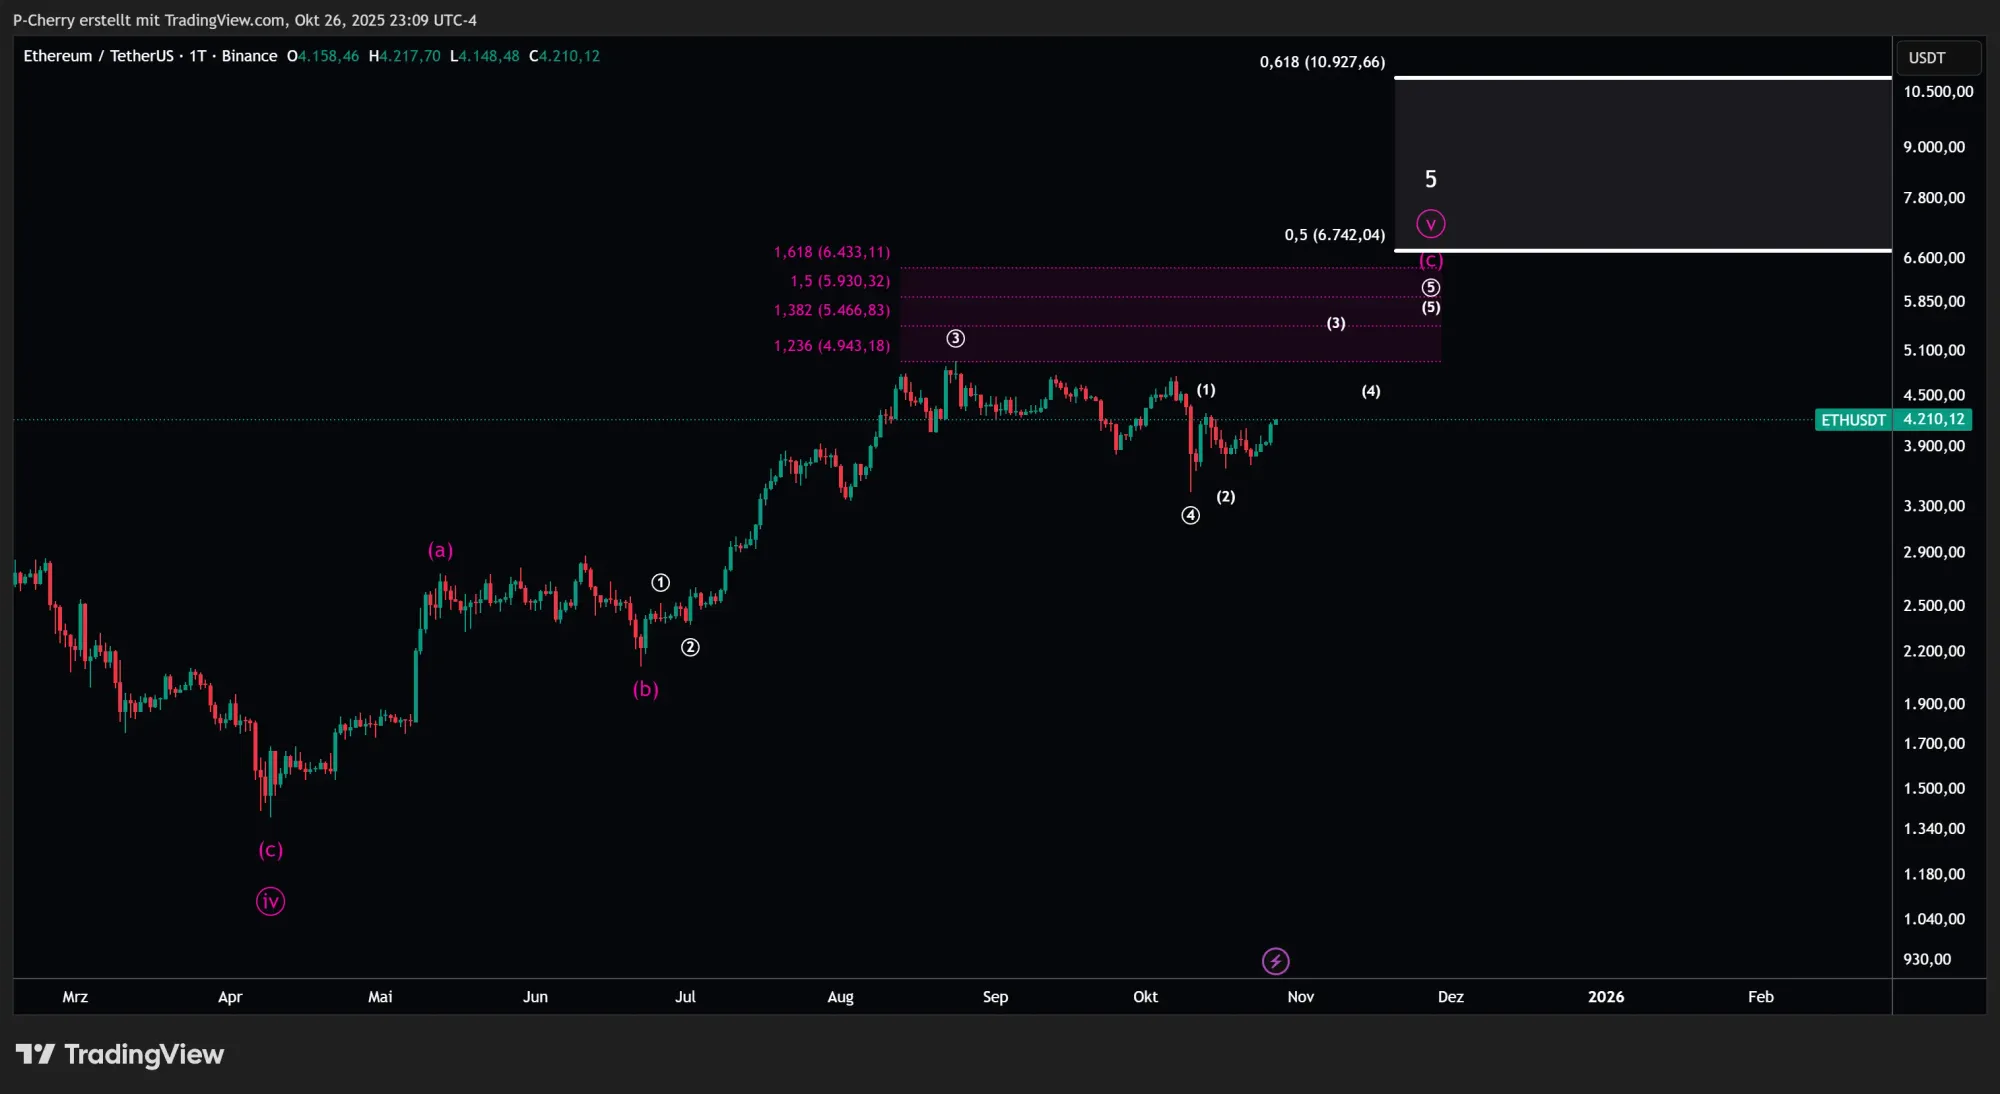Select the circled 3 wave marker
2000x1094 pixels.
(x=955, y=339)
